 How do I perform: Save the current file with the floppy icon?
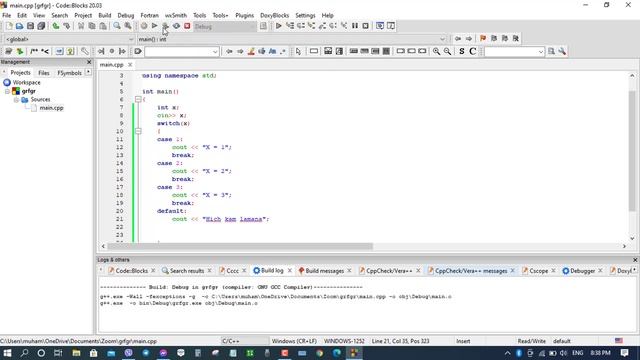click(x=30, y=26)
